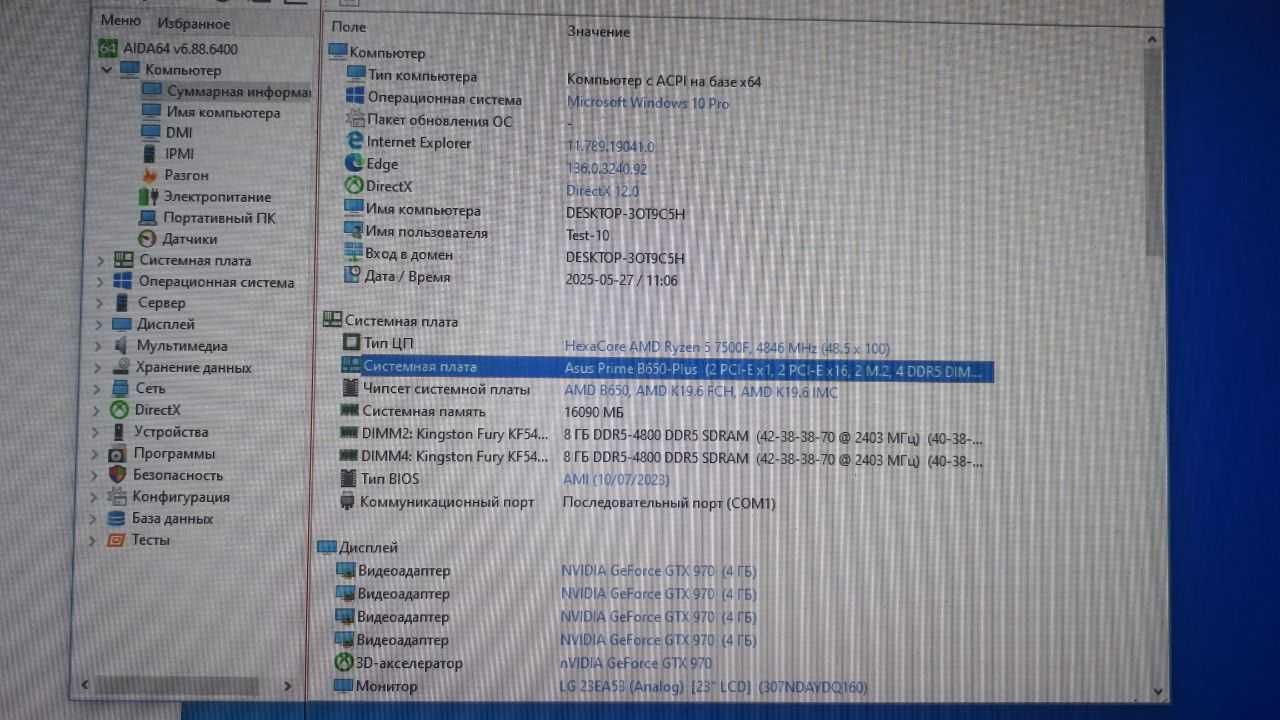Click Операционная система Windows logo icon

(355, 98)
